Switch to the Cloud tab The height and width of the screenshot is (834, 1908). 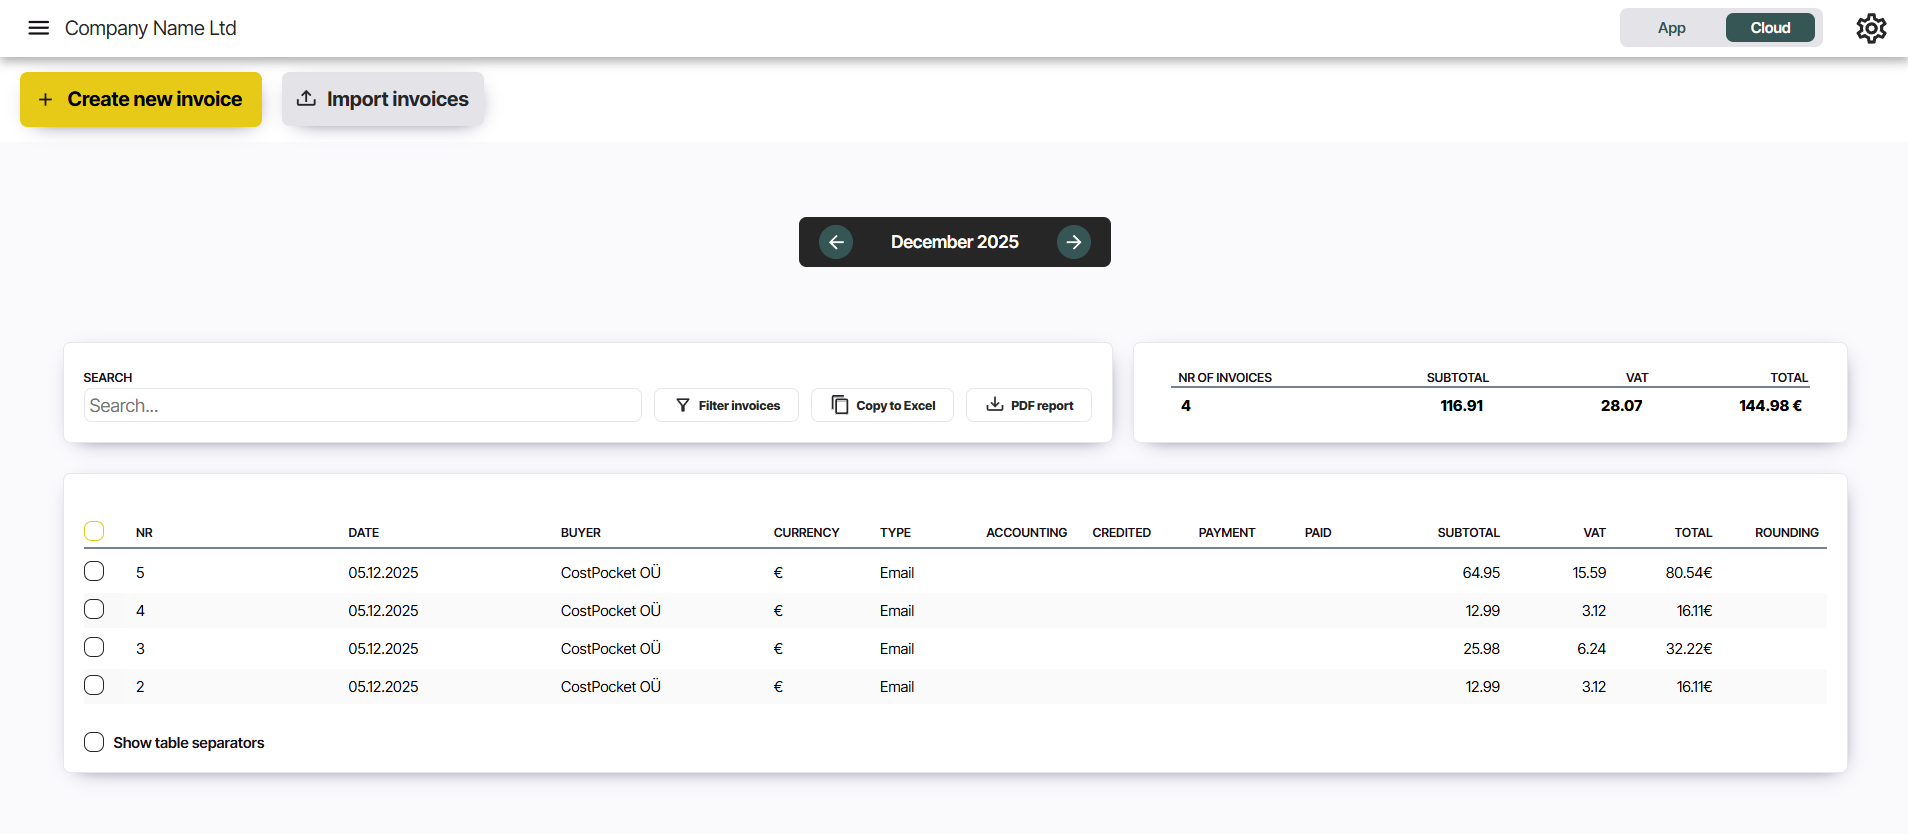(1769, 28)
